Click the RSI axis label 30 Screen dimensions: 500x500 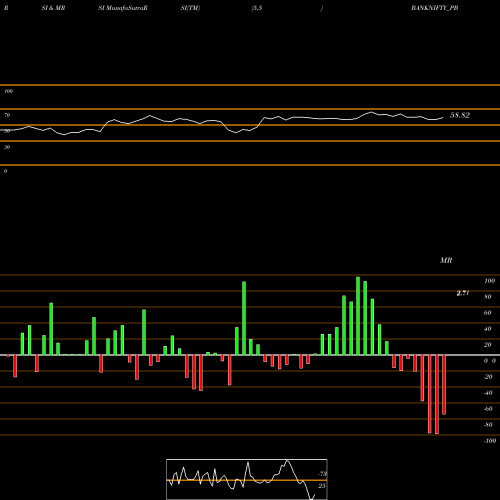point(7,147)
